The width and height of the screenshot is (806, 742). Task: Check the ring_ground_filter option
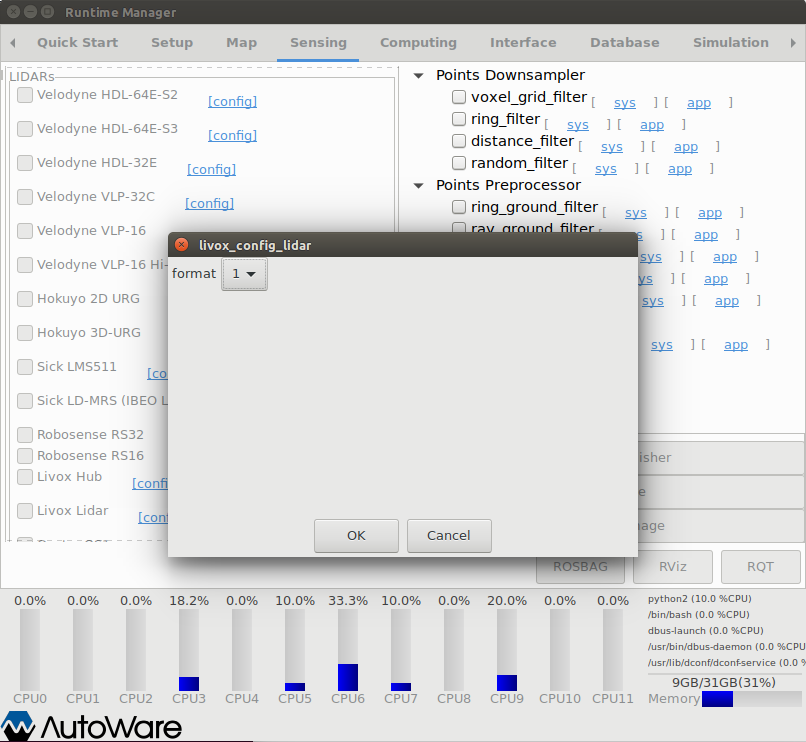click(459, 207)
